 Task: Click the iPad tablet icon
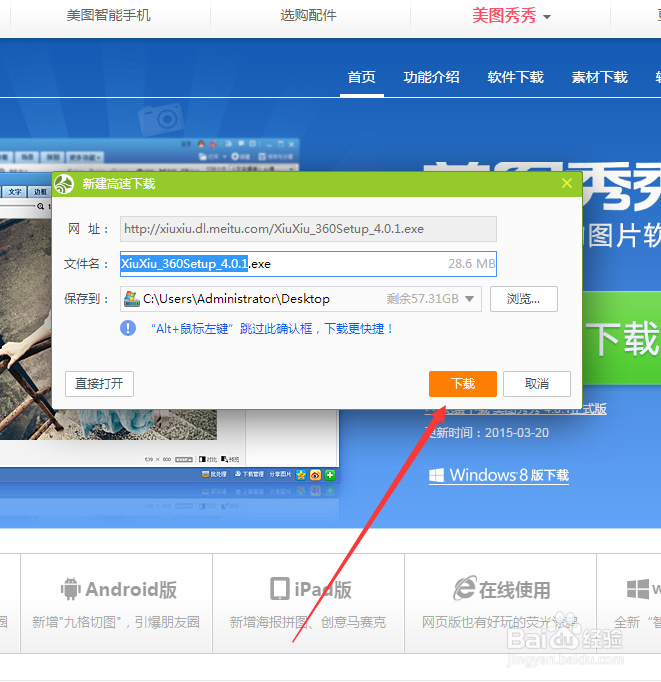pos(280,588)
